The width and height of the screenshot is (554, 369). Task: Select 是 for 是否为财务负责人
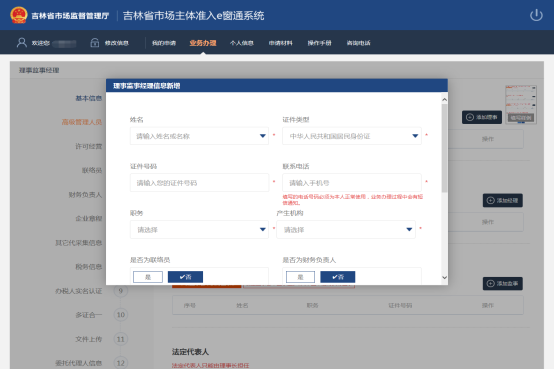(300, 277)
